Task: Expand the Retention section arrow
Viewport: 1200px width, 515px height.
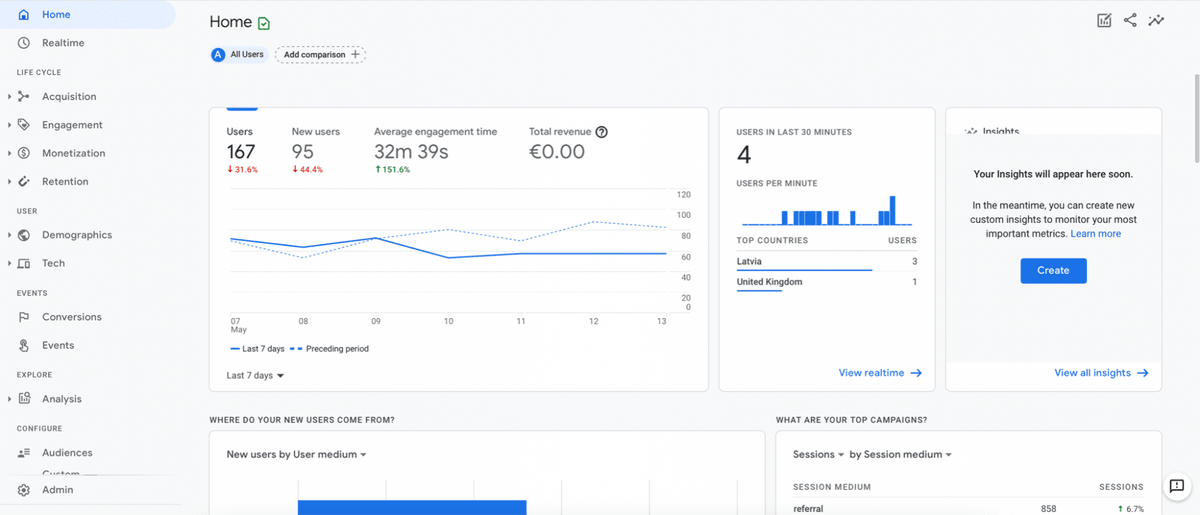Action: [9, 181]
